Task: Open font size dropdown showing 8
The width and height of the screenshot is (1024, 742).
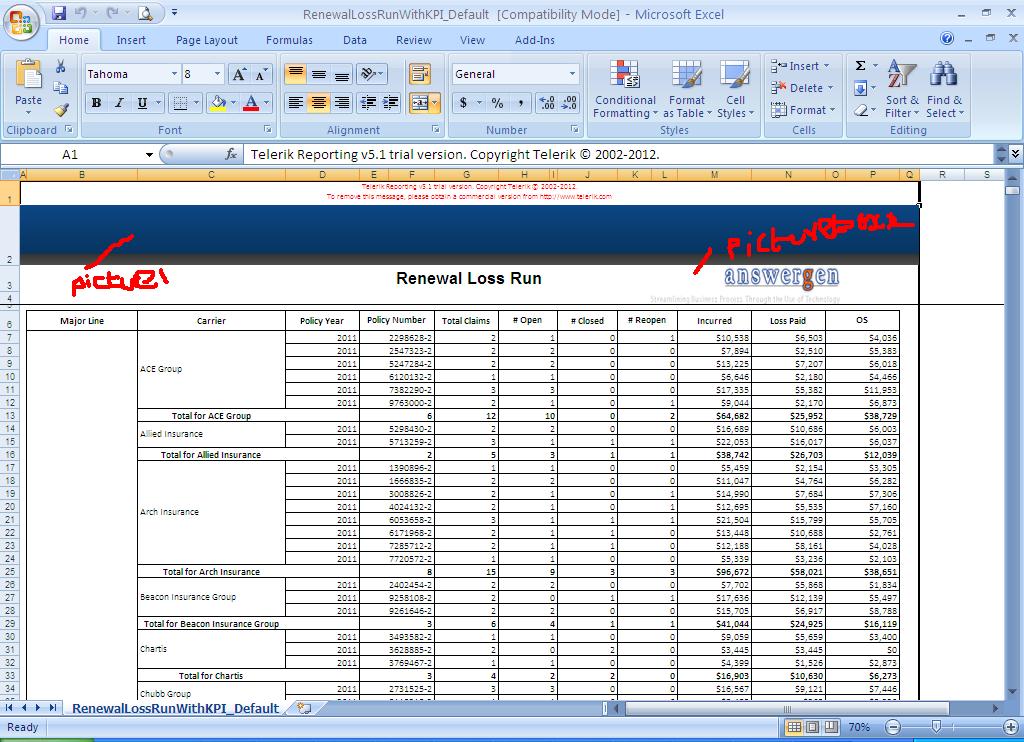Action: pyautogui.click(x=217, y=74)
